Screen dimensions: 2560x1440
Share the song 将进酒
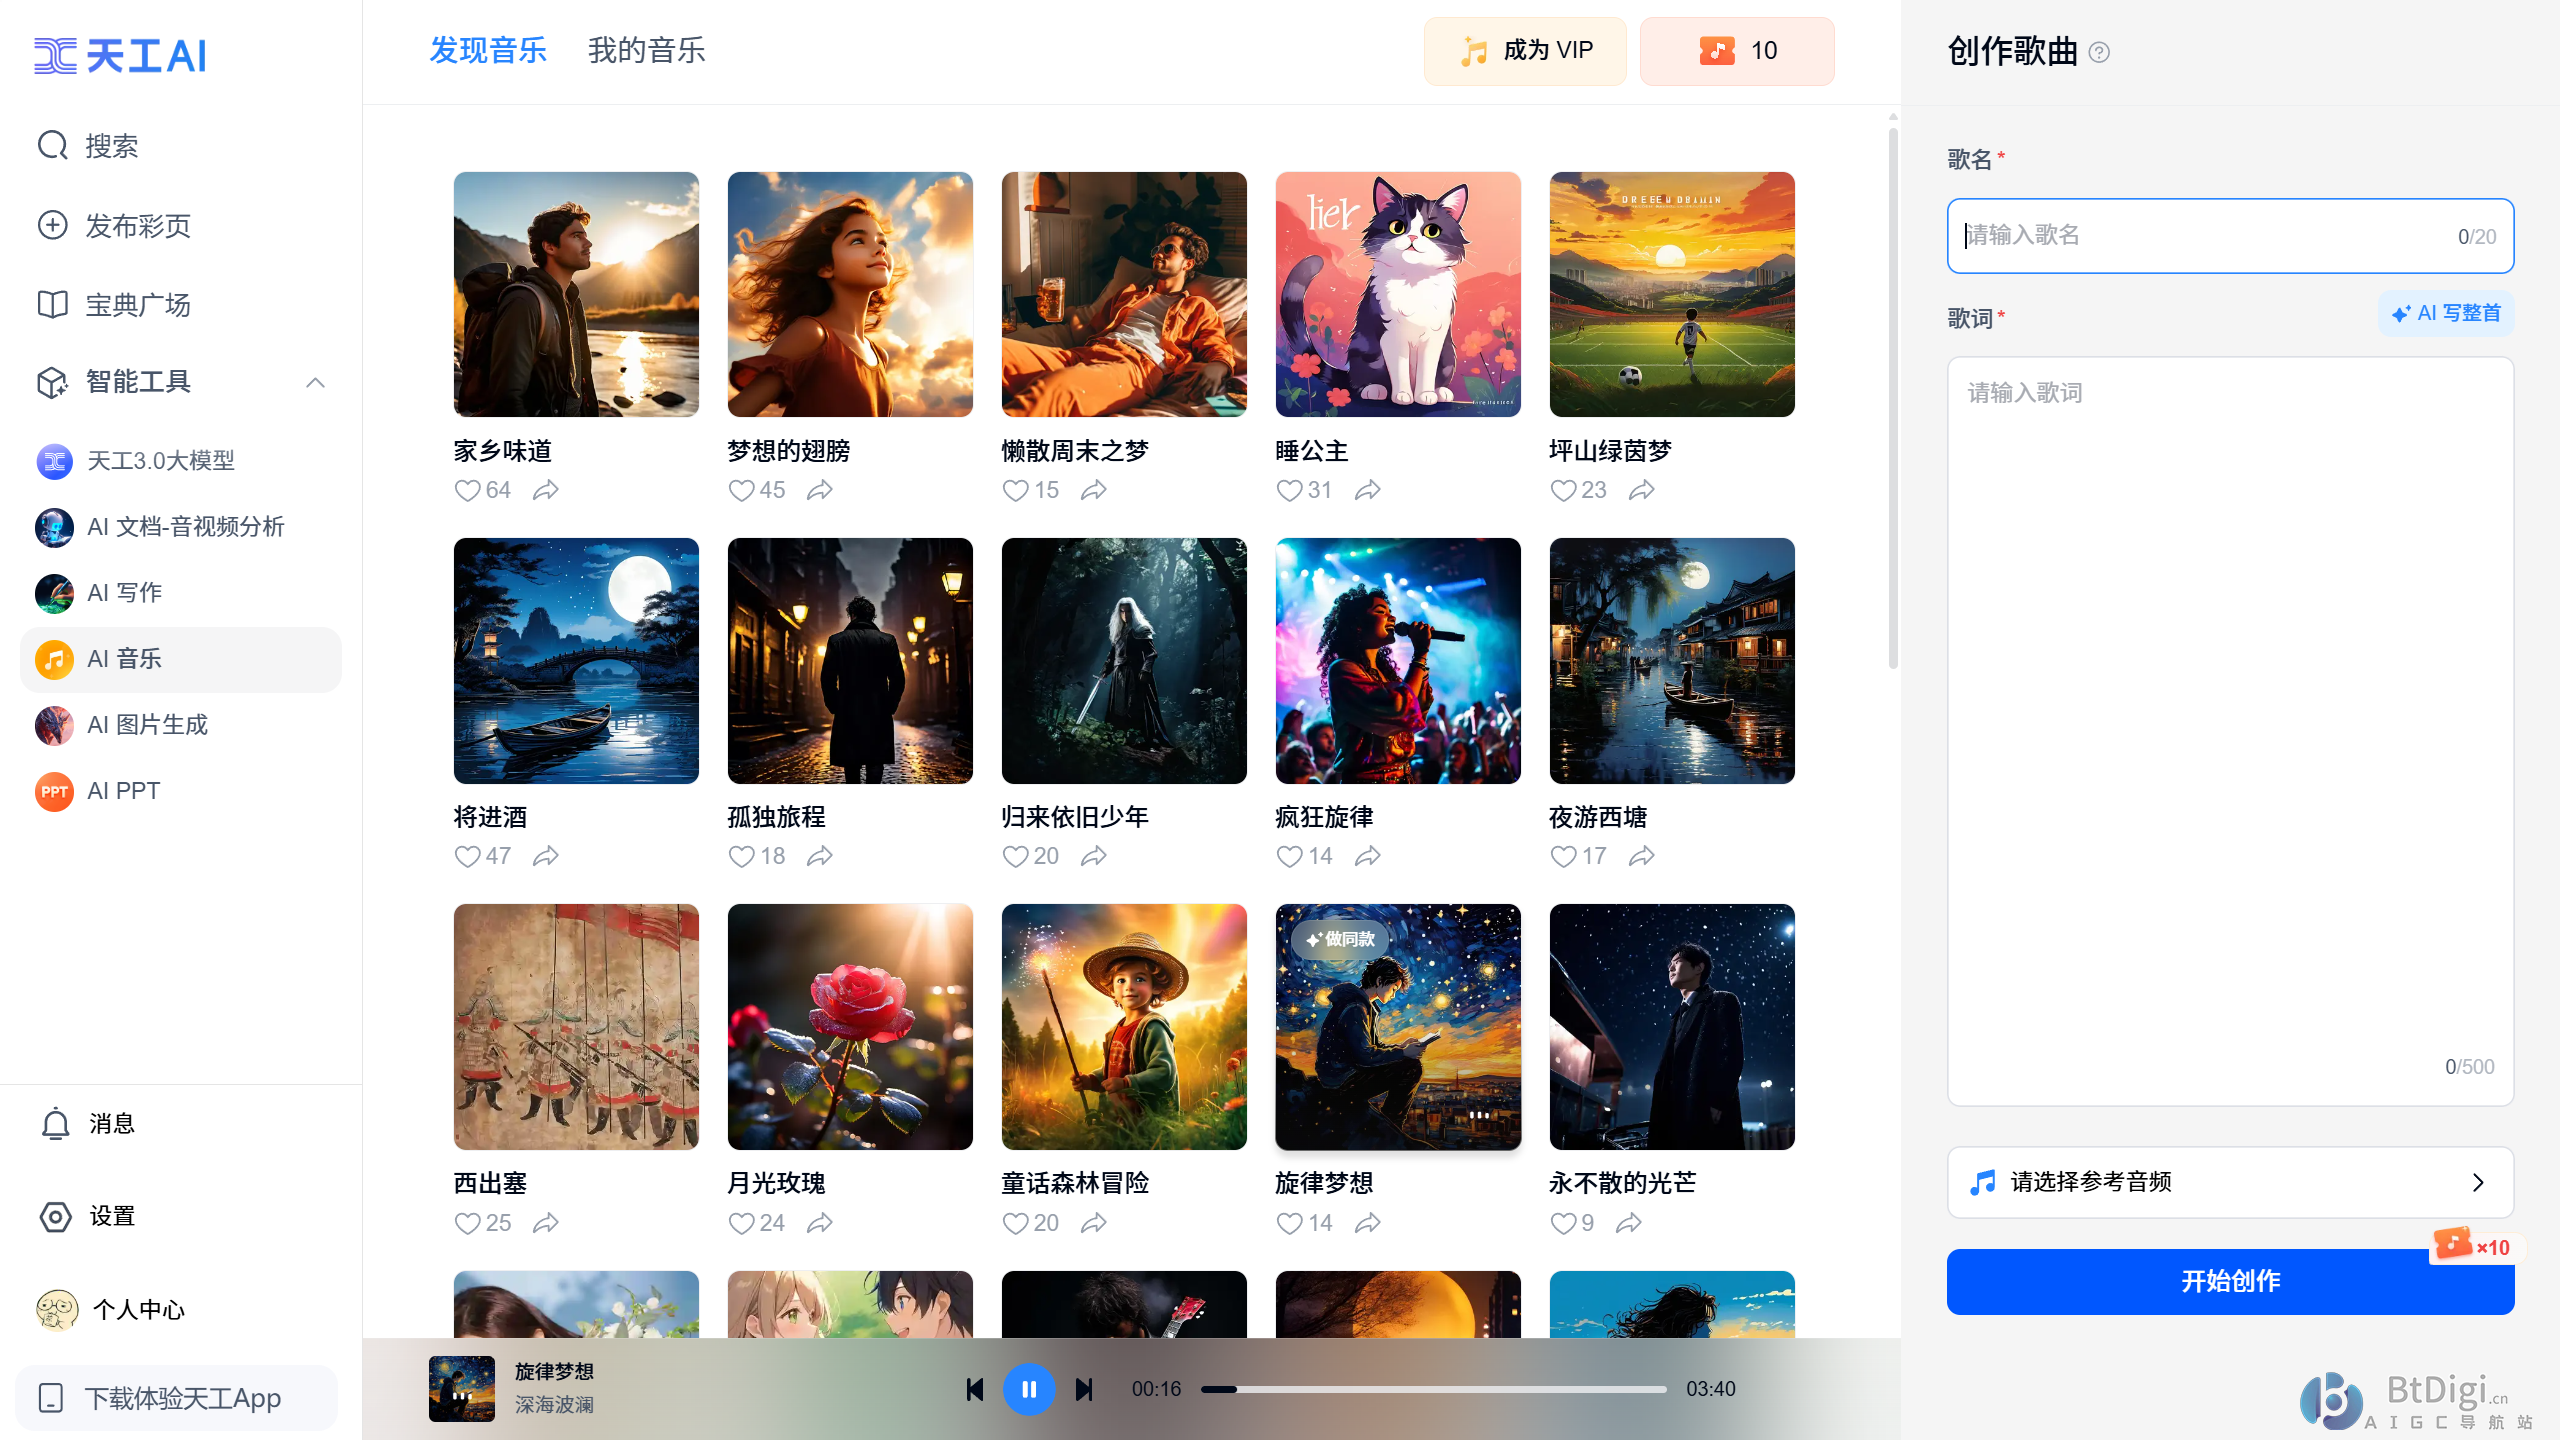click(x=546, y=856)
